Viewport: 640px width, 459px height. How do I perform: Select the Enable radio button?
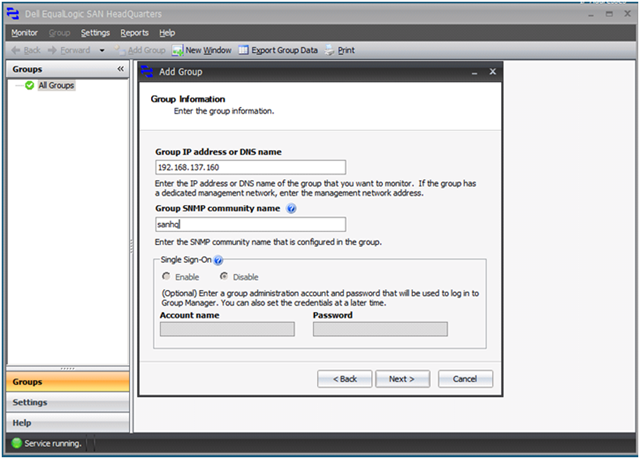point(166,276)
